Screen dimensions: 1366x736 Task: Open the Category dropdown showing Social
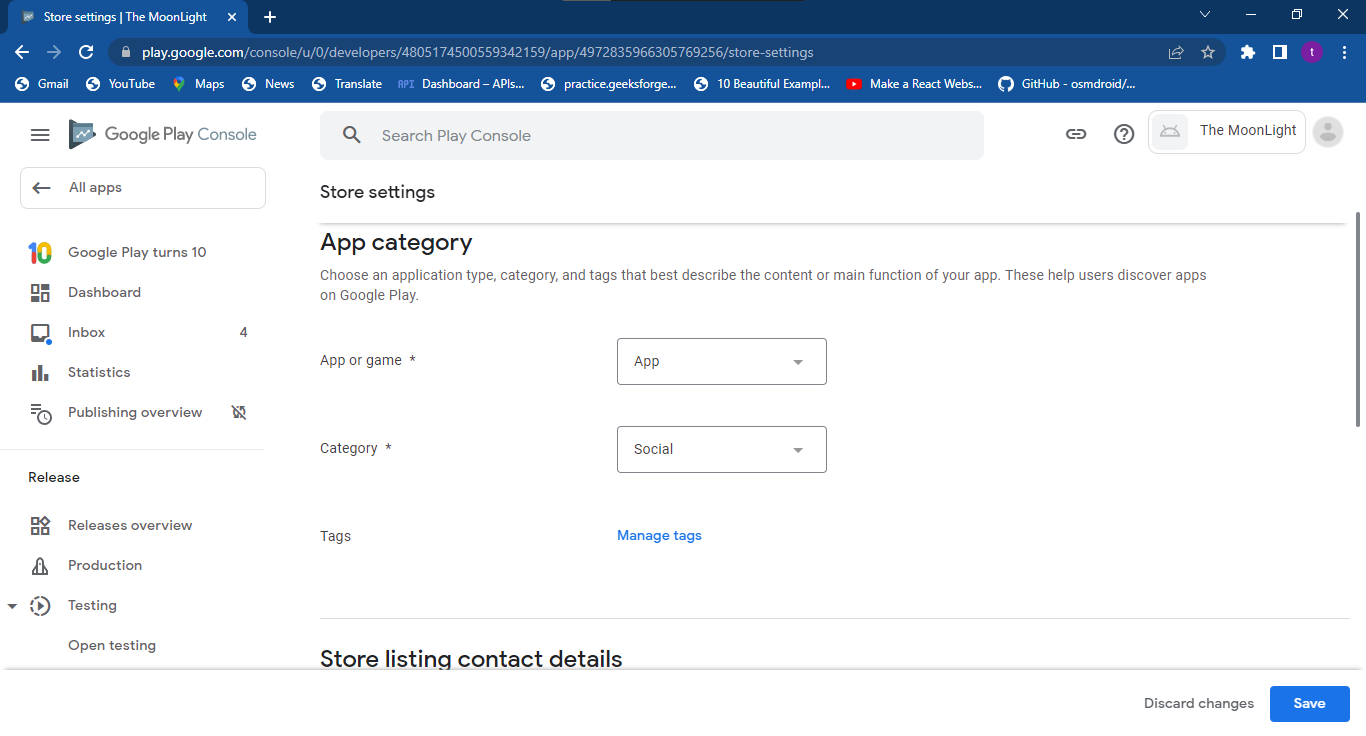pyautogui.click(x=722, y=449)
